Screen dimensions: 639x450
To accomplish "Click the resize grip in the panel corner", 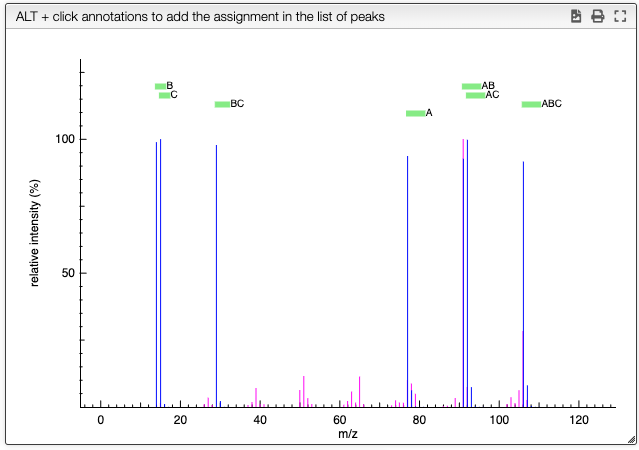I will click(x=631, y=439).
